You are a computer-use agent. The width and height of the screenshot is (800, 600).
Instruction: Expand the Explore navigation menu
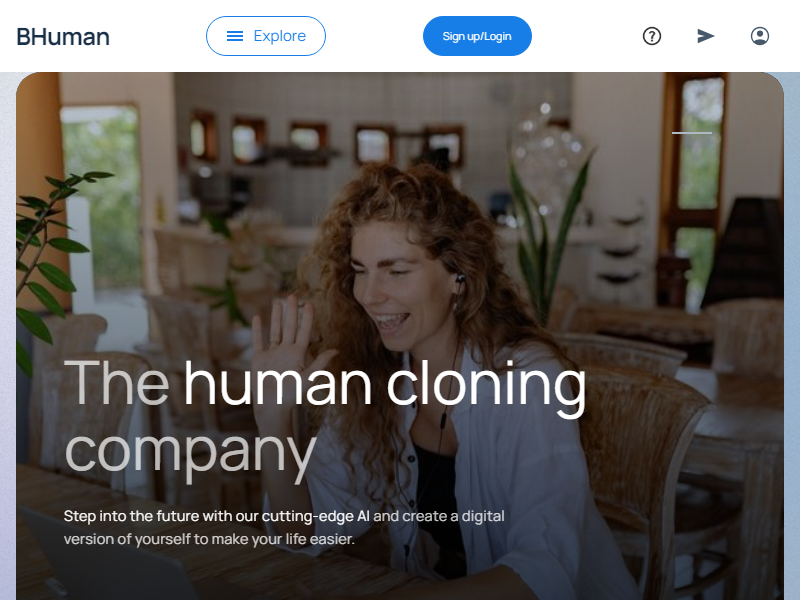266,36
